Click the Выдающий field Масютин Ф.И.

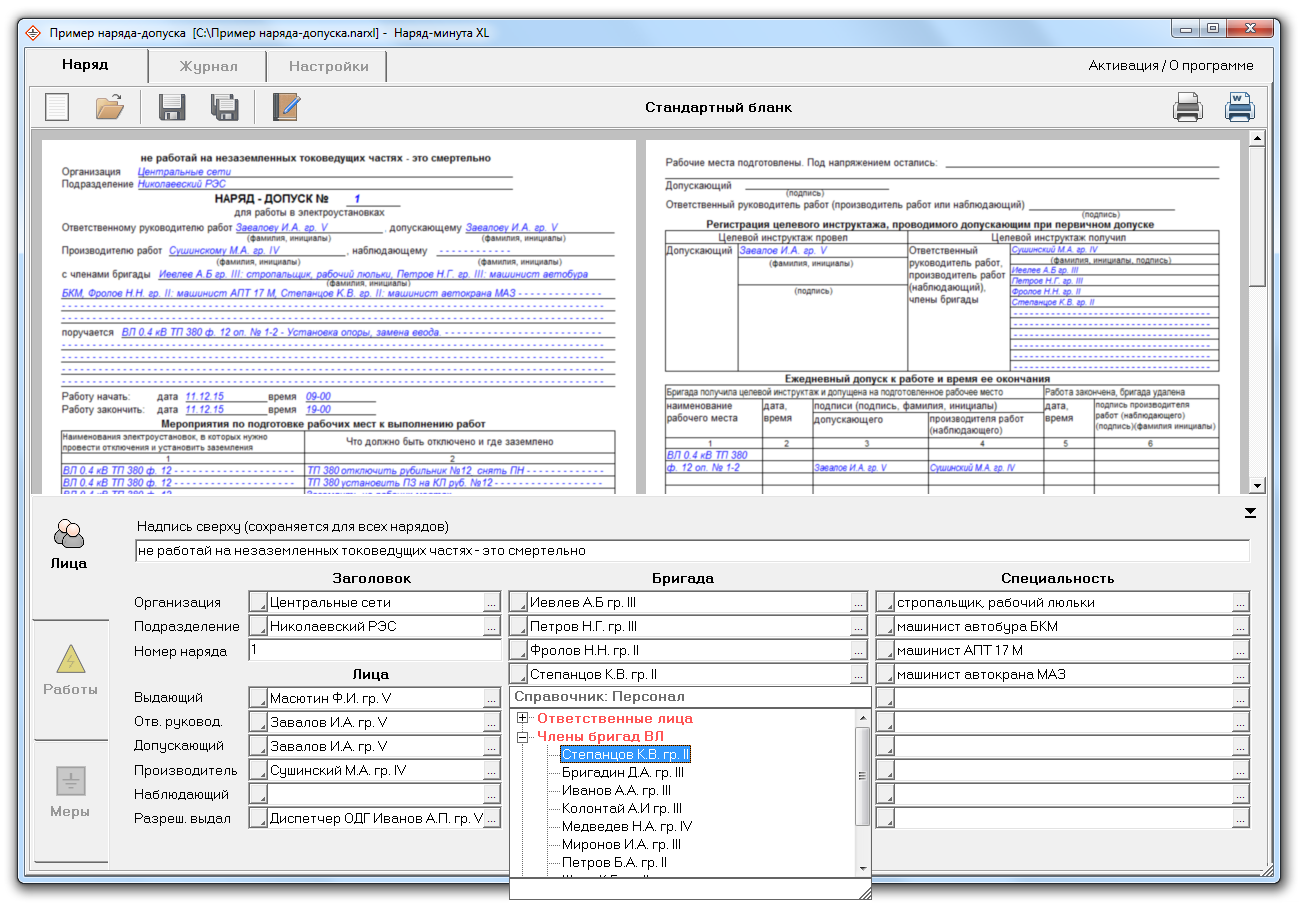click(x=375, y=698)
